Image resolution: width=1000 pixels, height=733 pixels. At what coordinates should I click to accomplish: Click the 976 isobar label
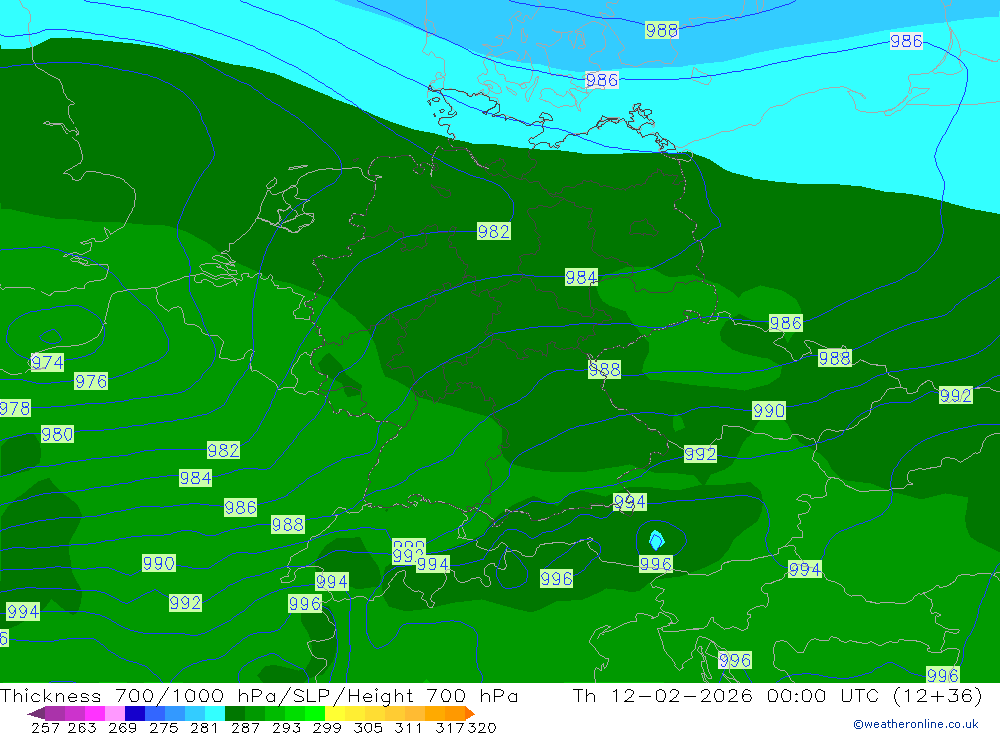91,381
